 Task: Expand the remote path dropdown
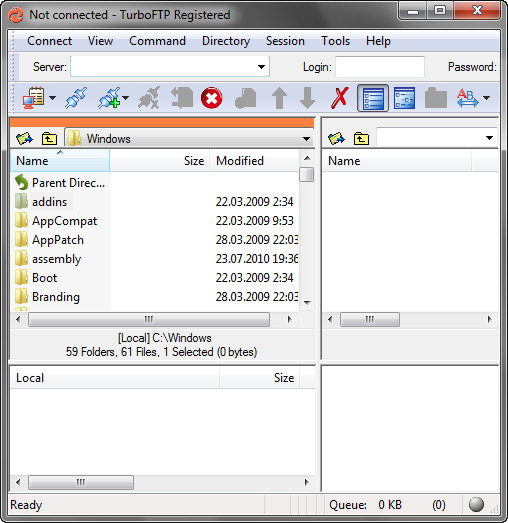[489, 137]
